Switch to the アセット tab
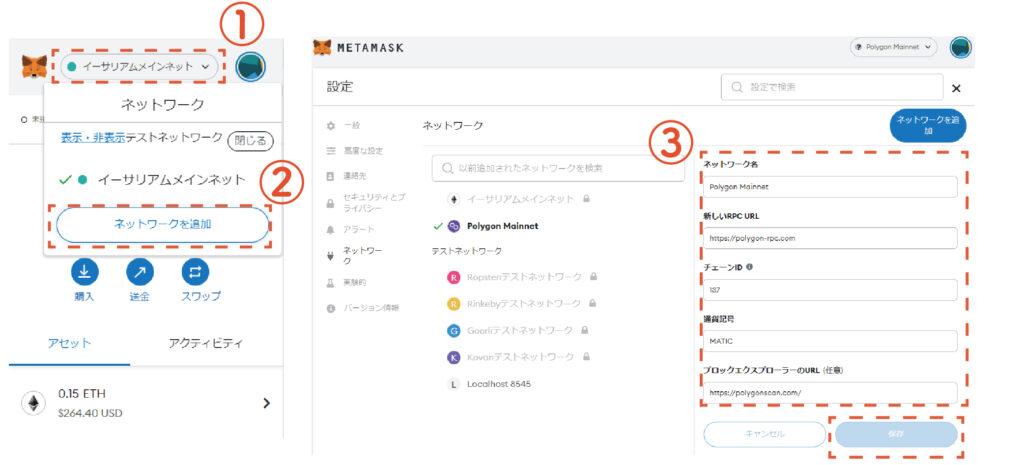 (69, 344)
